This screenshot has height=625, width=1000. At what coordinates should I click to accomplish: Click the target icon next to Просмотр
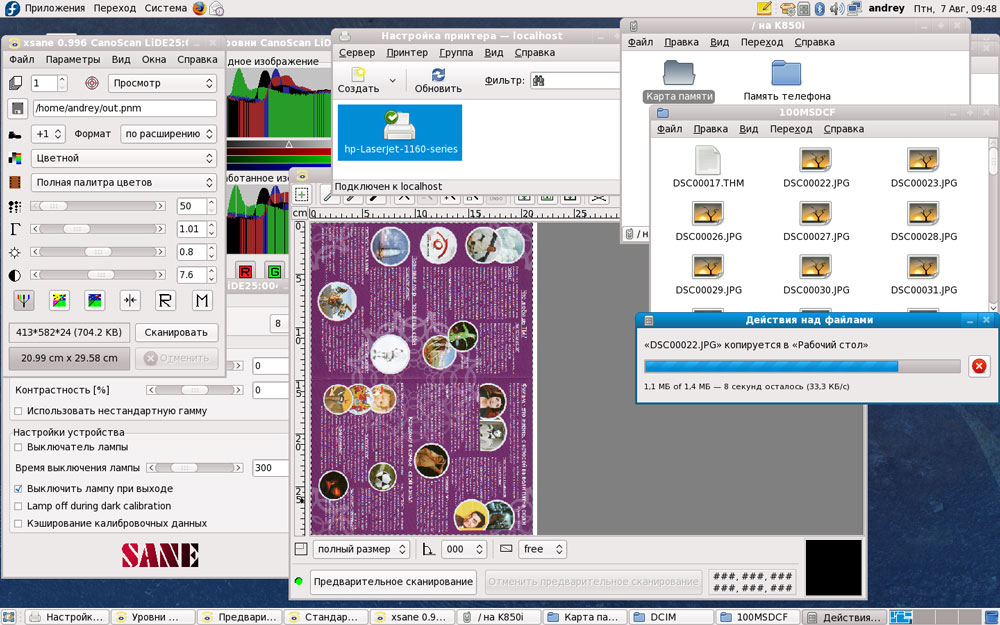[x=92, y=83]
